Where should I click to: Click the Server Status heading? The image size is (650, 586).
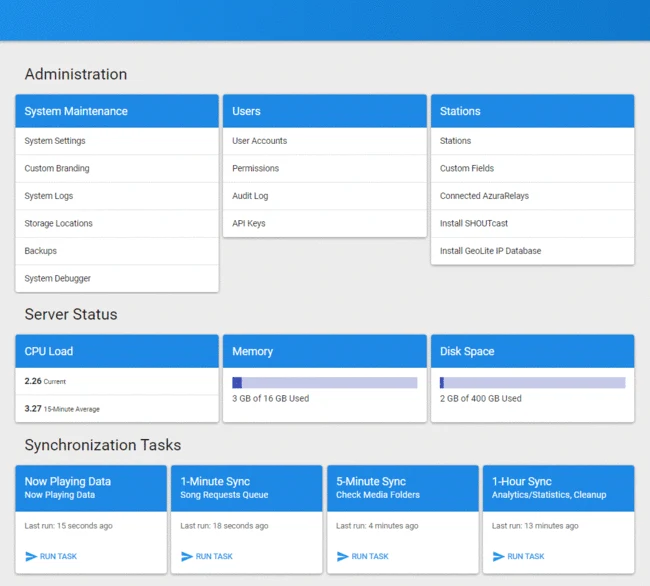pos(71,314)
